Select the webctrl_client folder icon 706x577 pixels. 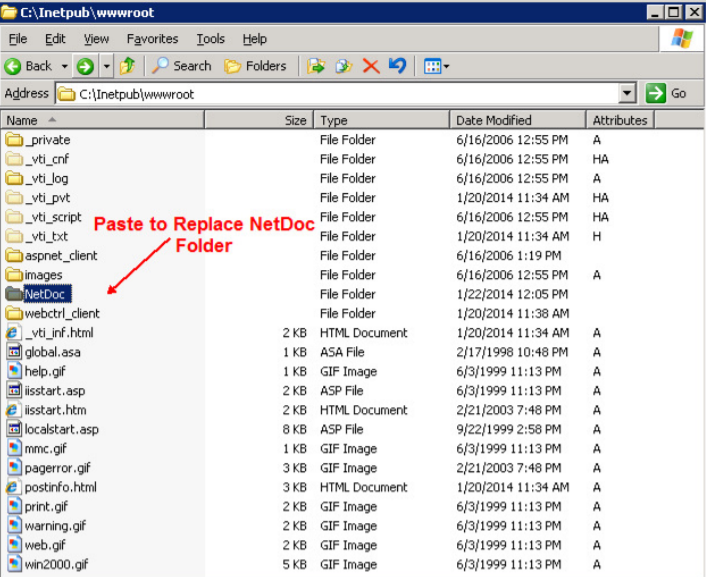14,313
